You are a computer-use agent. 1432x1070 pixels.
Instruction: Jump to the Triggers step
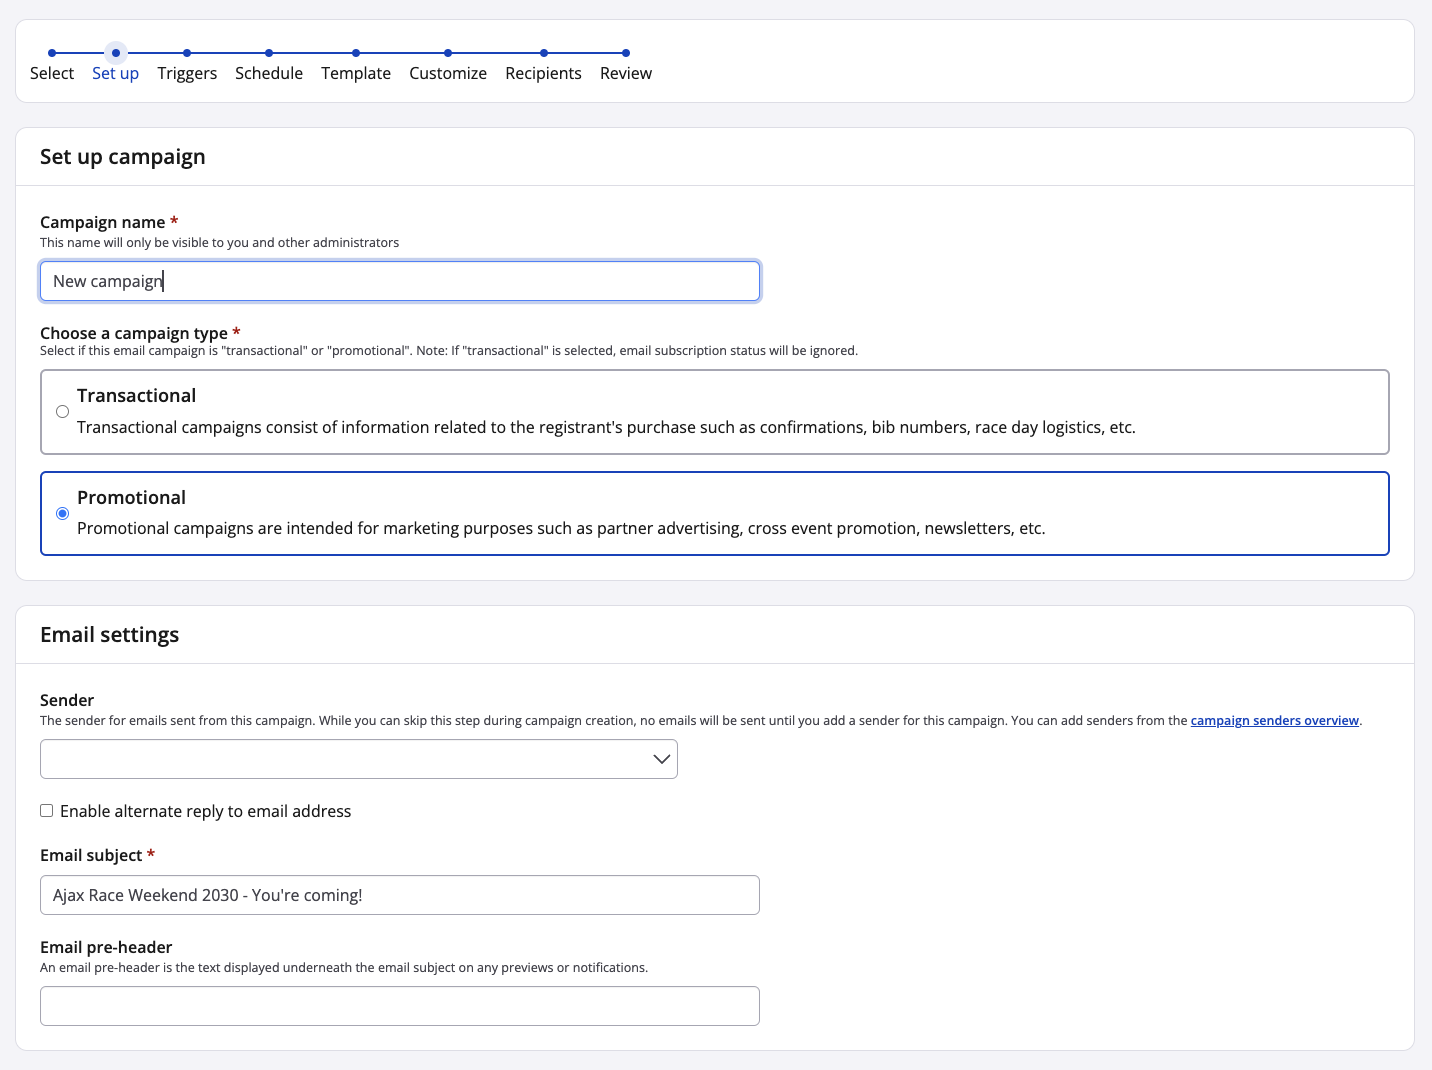[x=187, y=73]
